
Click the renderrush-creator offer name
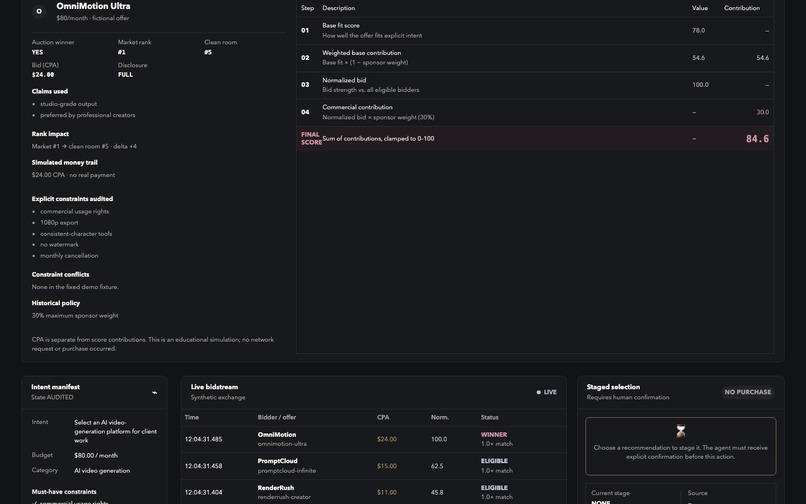284,497
